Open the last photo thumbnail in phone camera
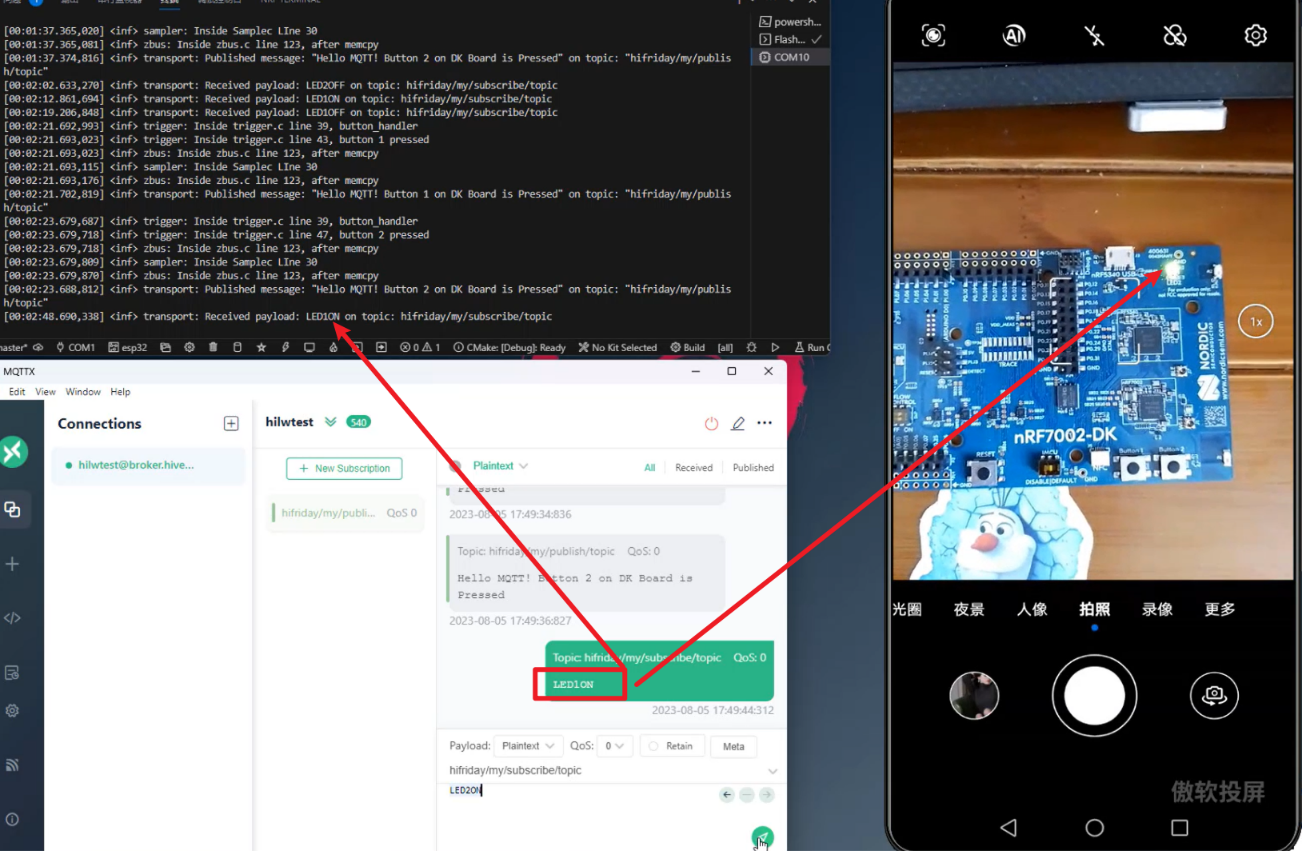Screen dimensions: 1302x851 point(975,695)
